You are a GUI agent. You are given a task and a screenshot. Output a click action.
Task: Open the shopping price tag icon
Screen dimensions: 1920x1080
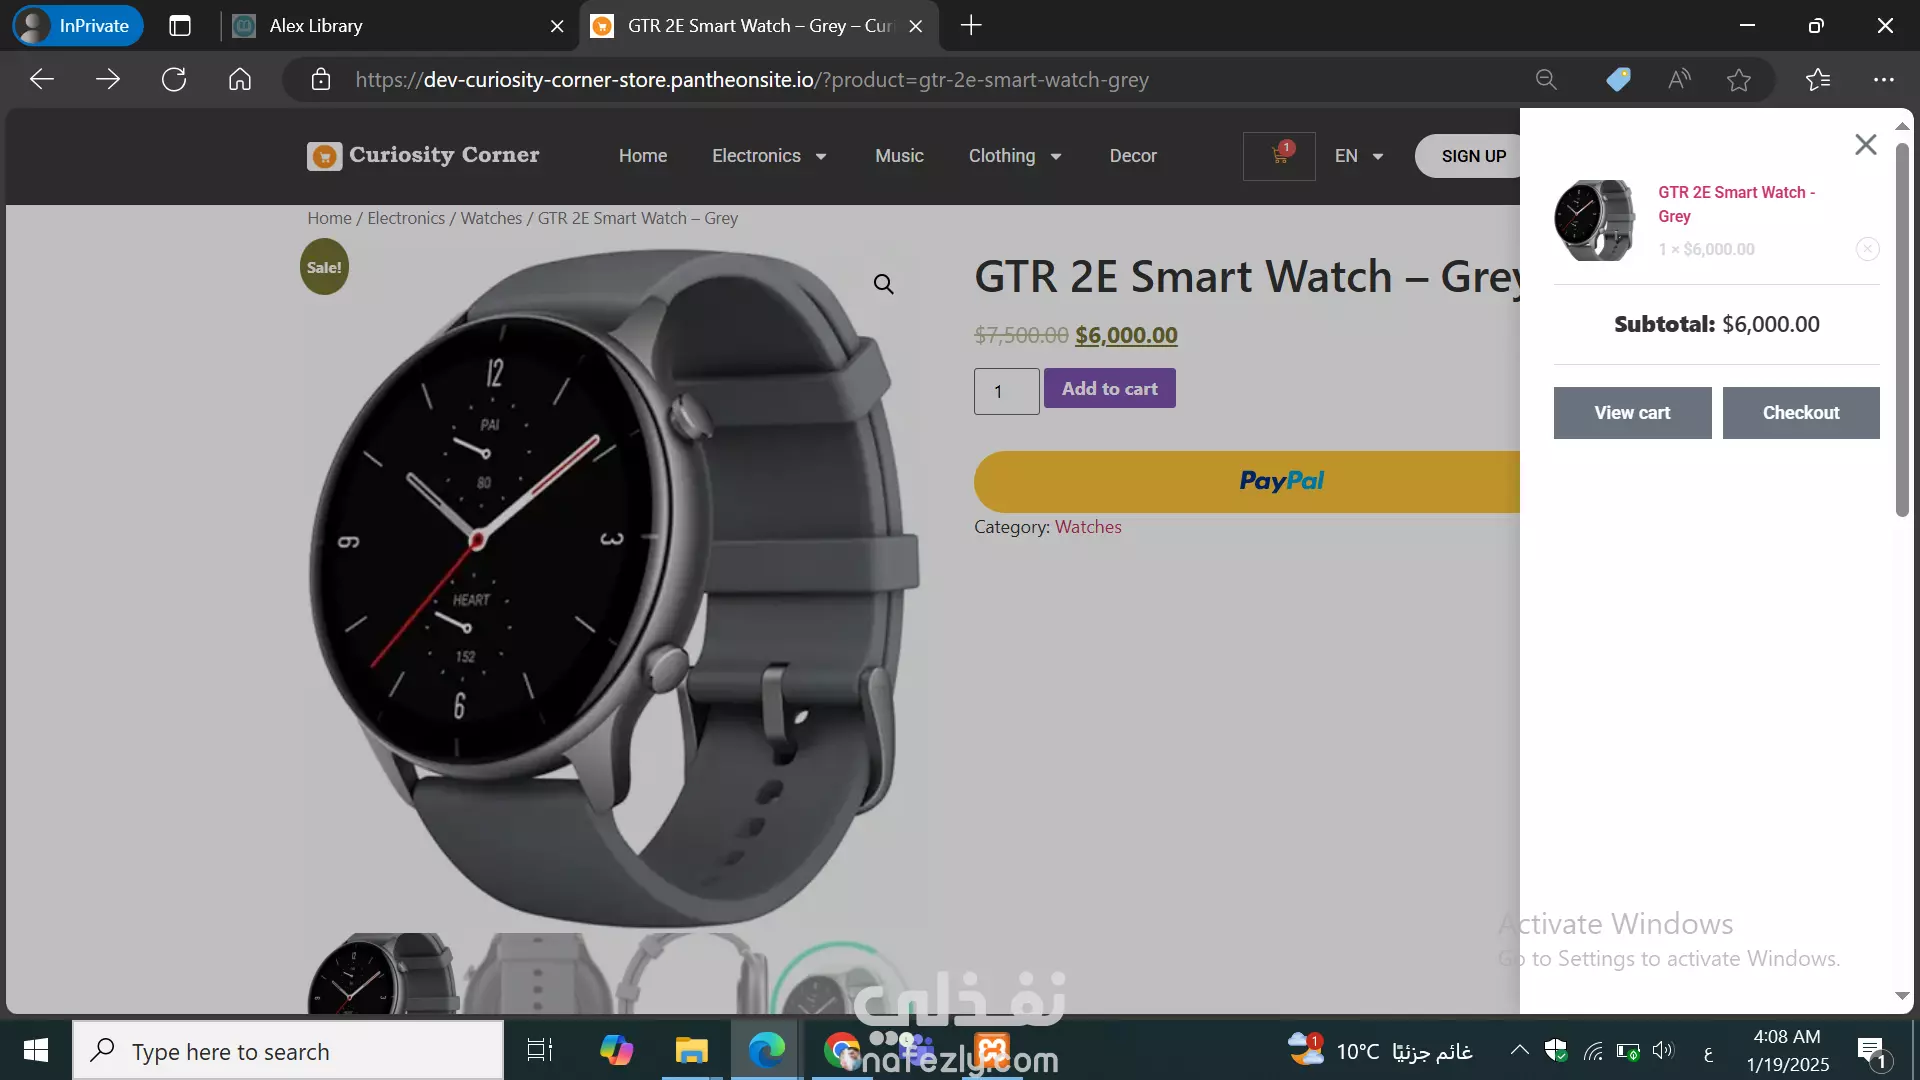tap(1618, 79)
